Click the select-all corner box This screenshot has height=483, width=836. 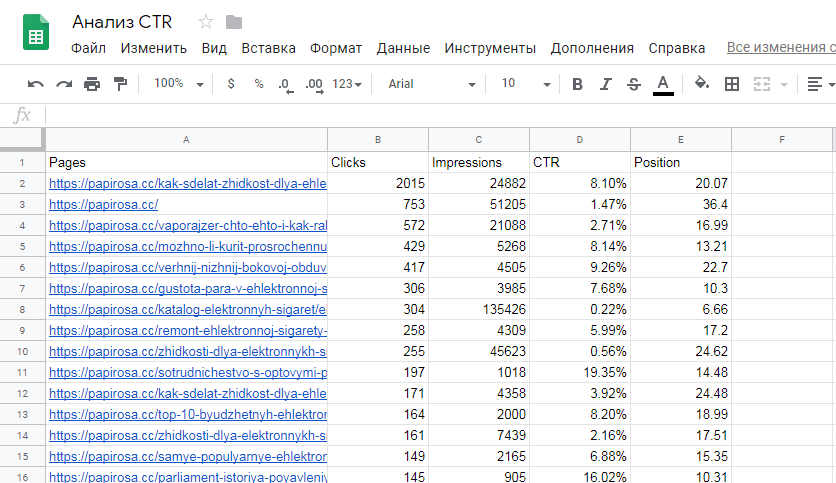(21, 139)
